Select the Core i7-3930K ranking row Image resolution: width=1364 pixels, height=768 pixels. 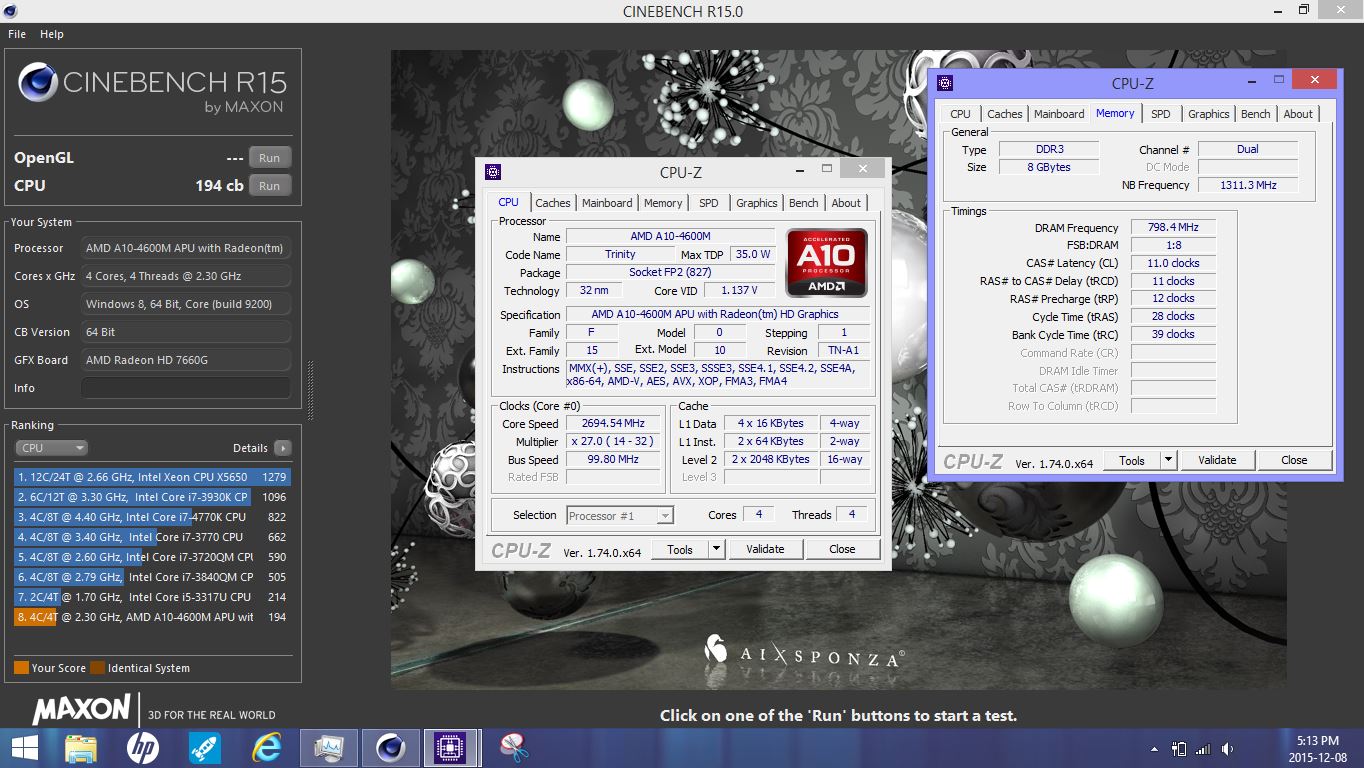point(152,497)
